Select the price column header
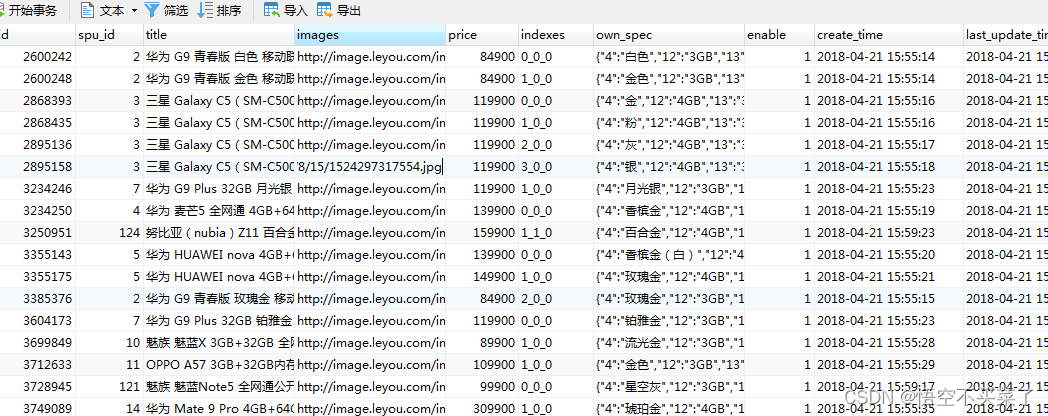The image size is (1048, 416). coord(482,35)
